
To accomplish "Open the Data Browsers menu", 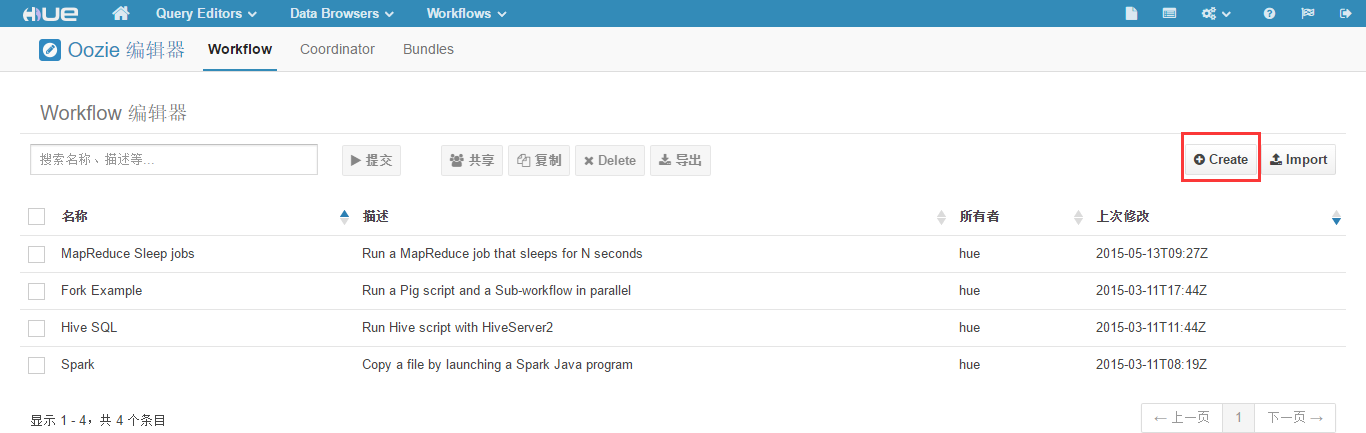I will (x=342, y=14).
